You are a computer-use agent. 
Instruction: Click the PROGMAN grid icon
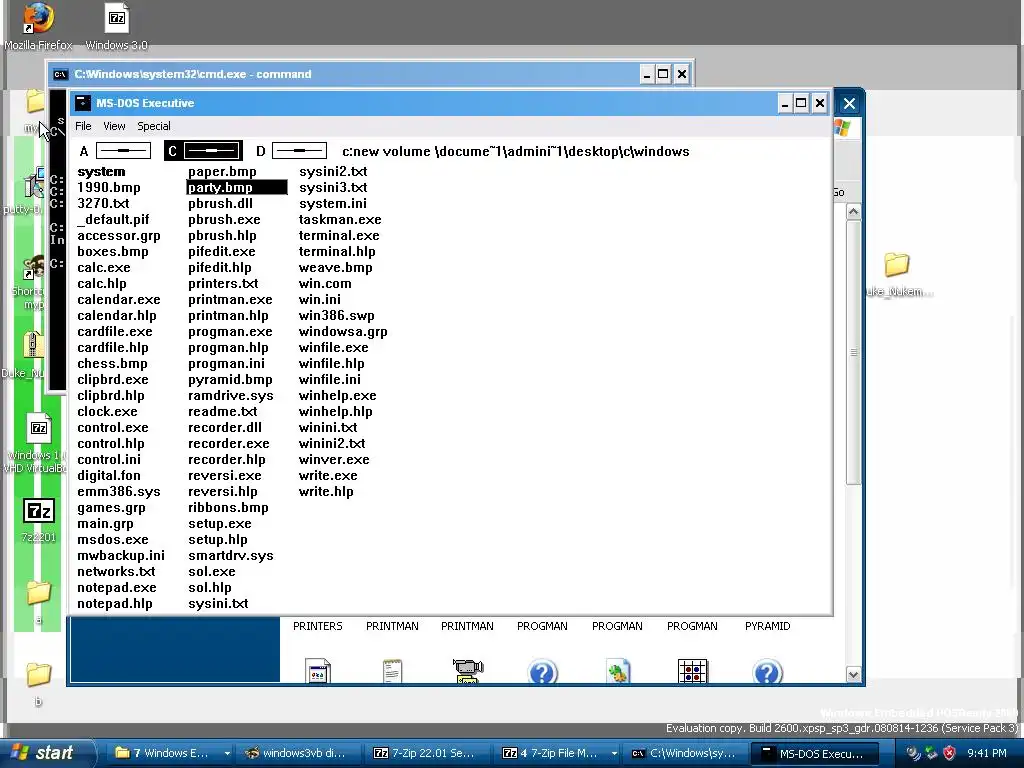click(693, 671)
